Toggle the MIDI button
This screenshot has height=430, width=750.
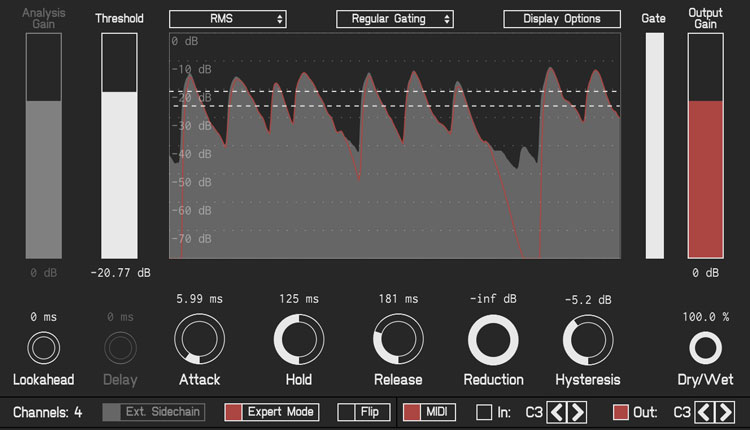pyautogui.click(x=412, y=412)
